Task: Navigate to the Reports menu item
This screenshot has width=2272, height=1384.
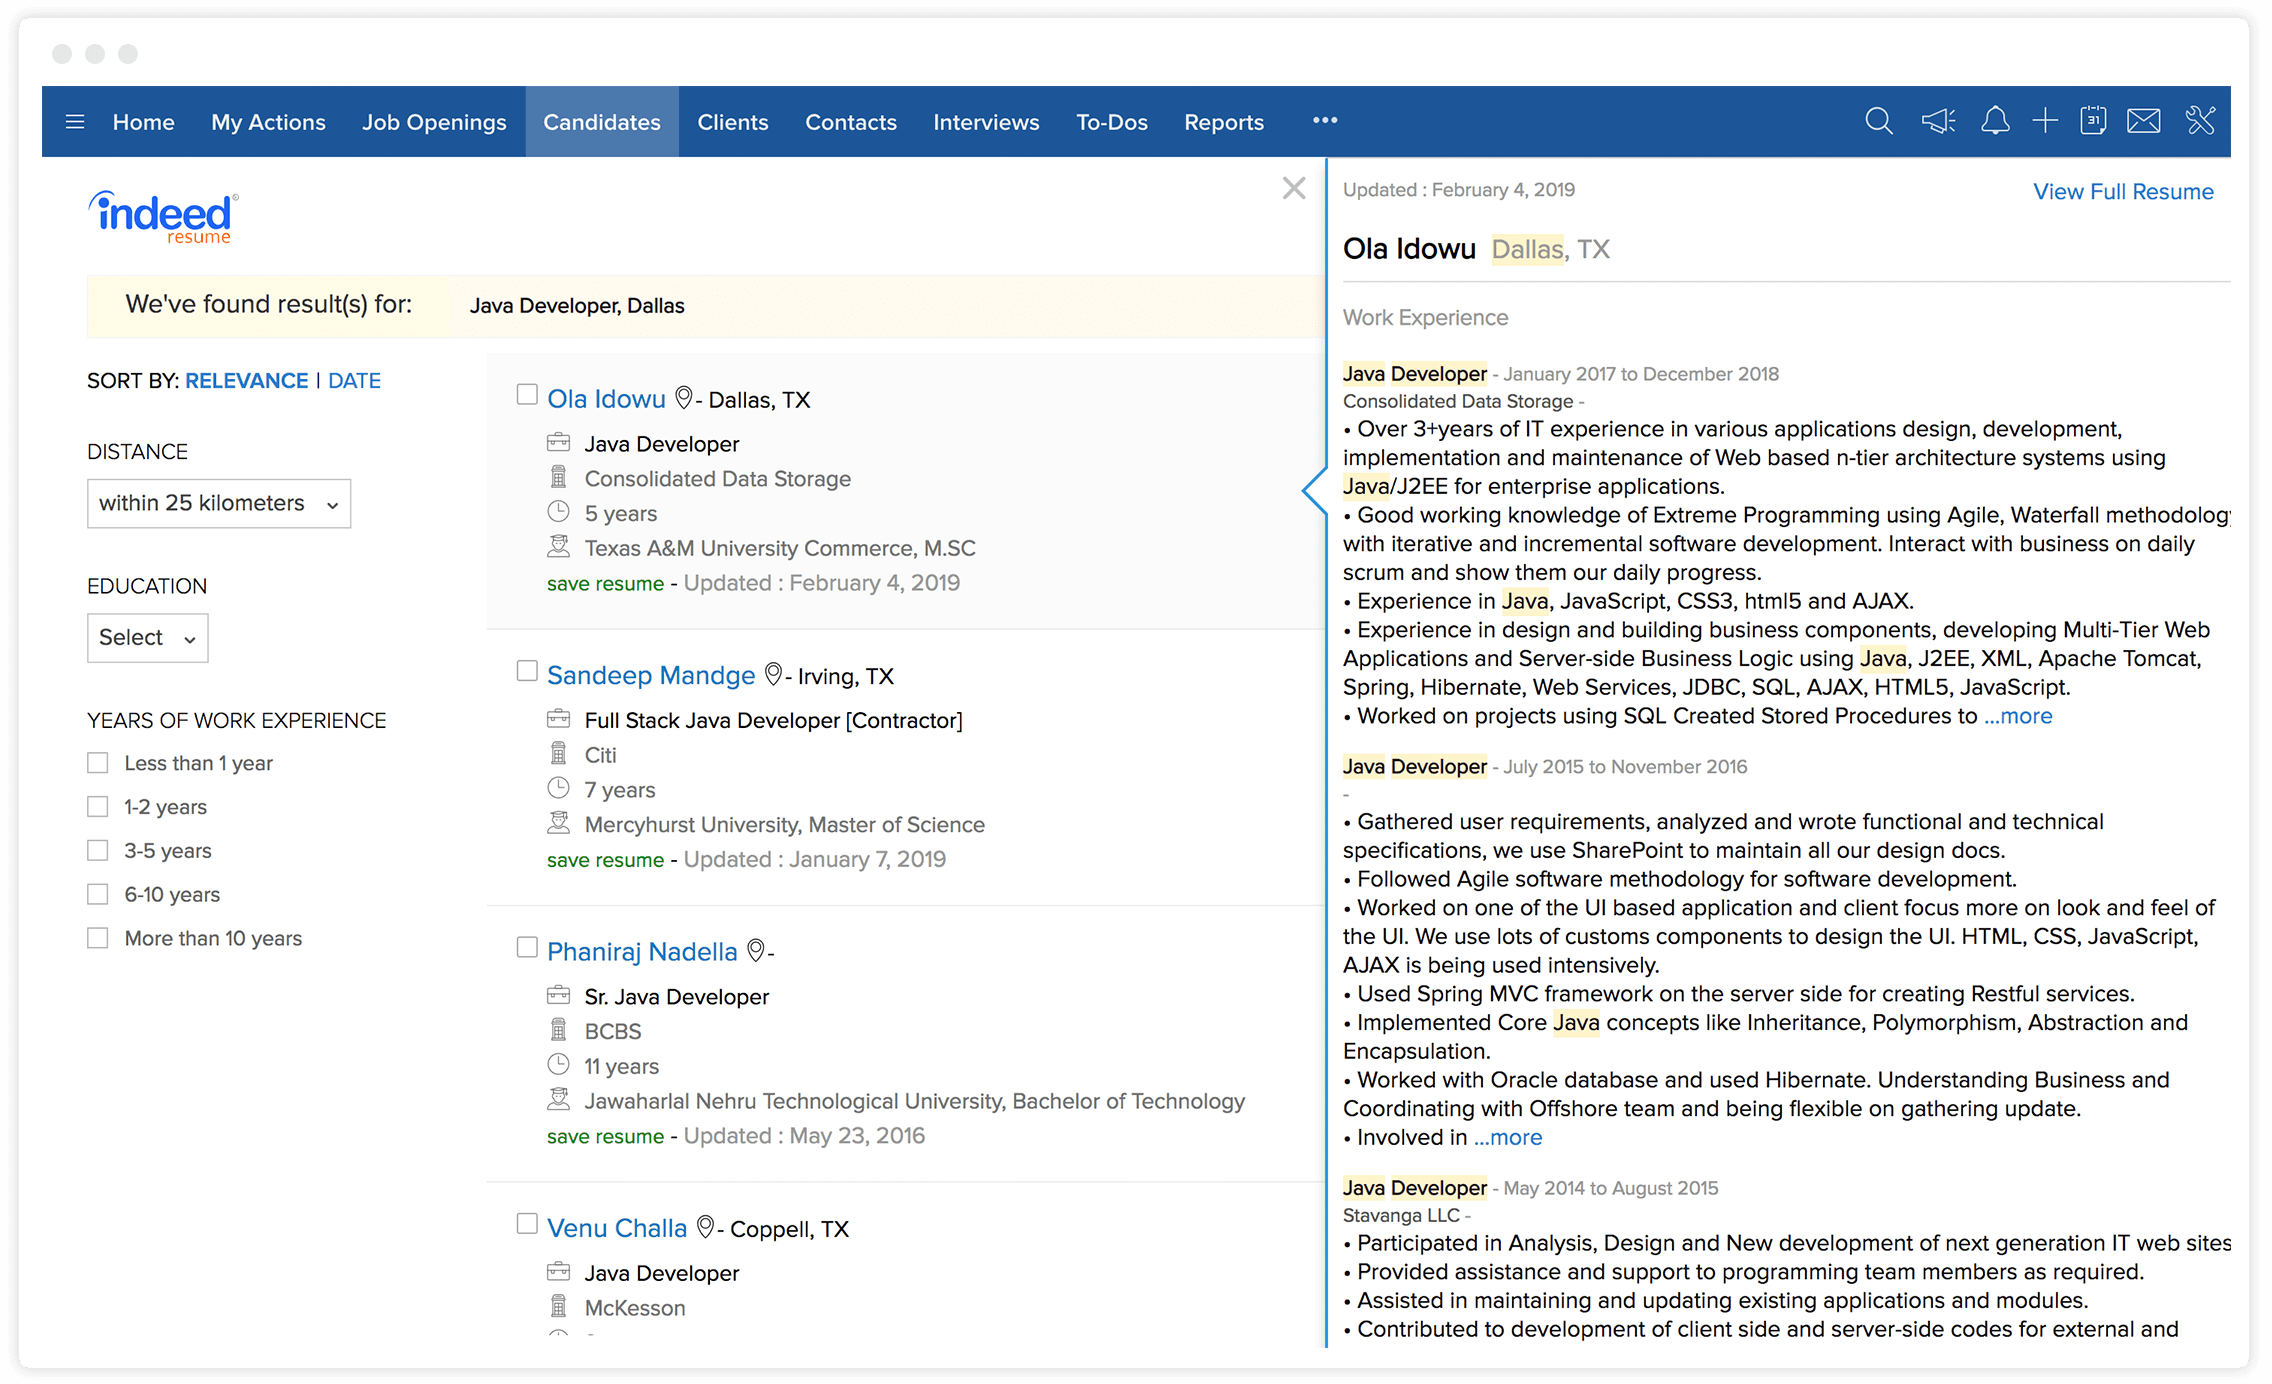Action: pos(1224,122)
